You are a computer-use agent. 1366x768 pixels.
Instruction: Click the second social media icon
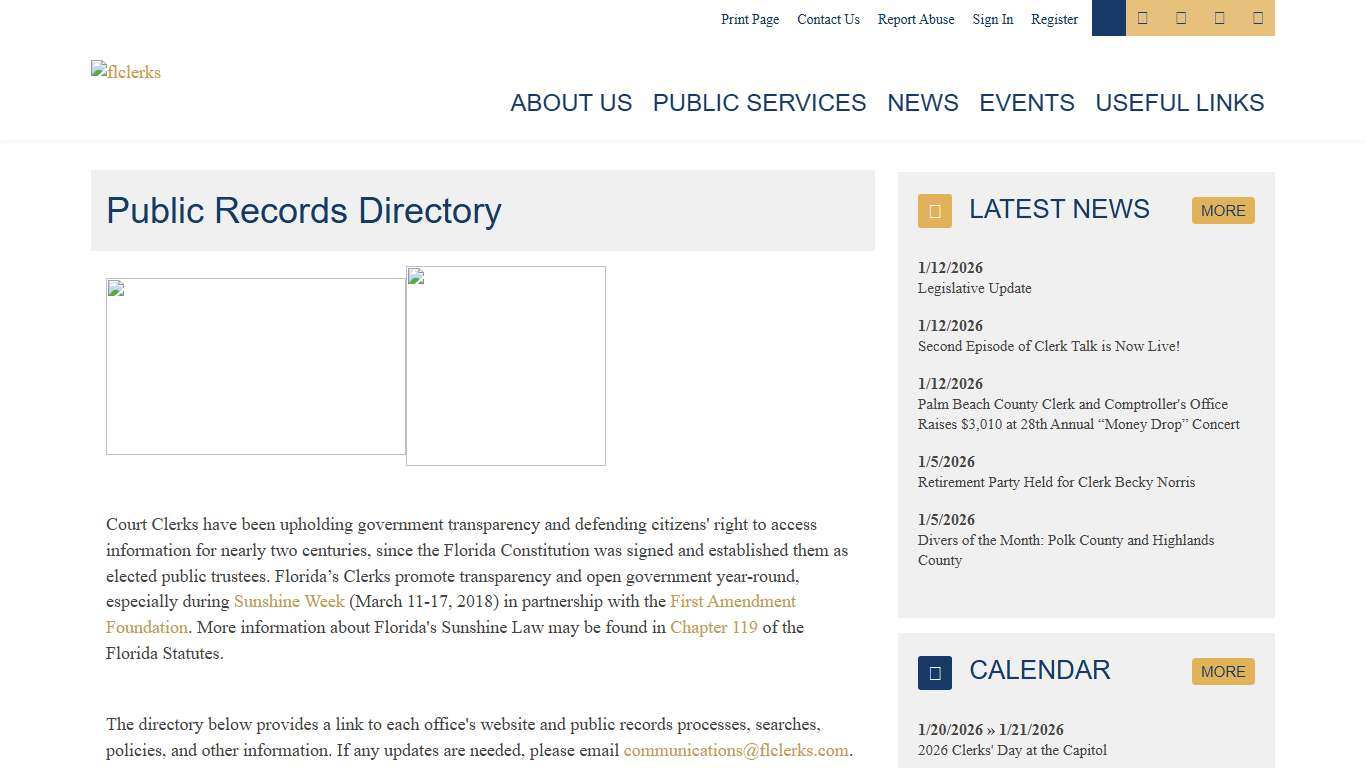point(1181,18)
